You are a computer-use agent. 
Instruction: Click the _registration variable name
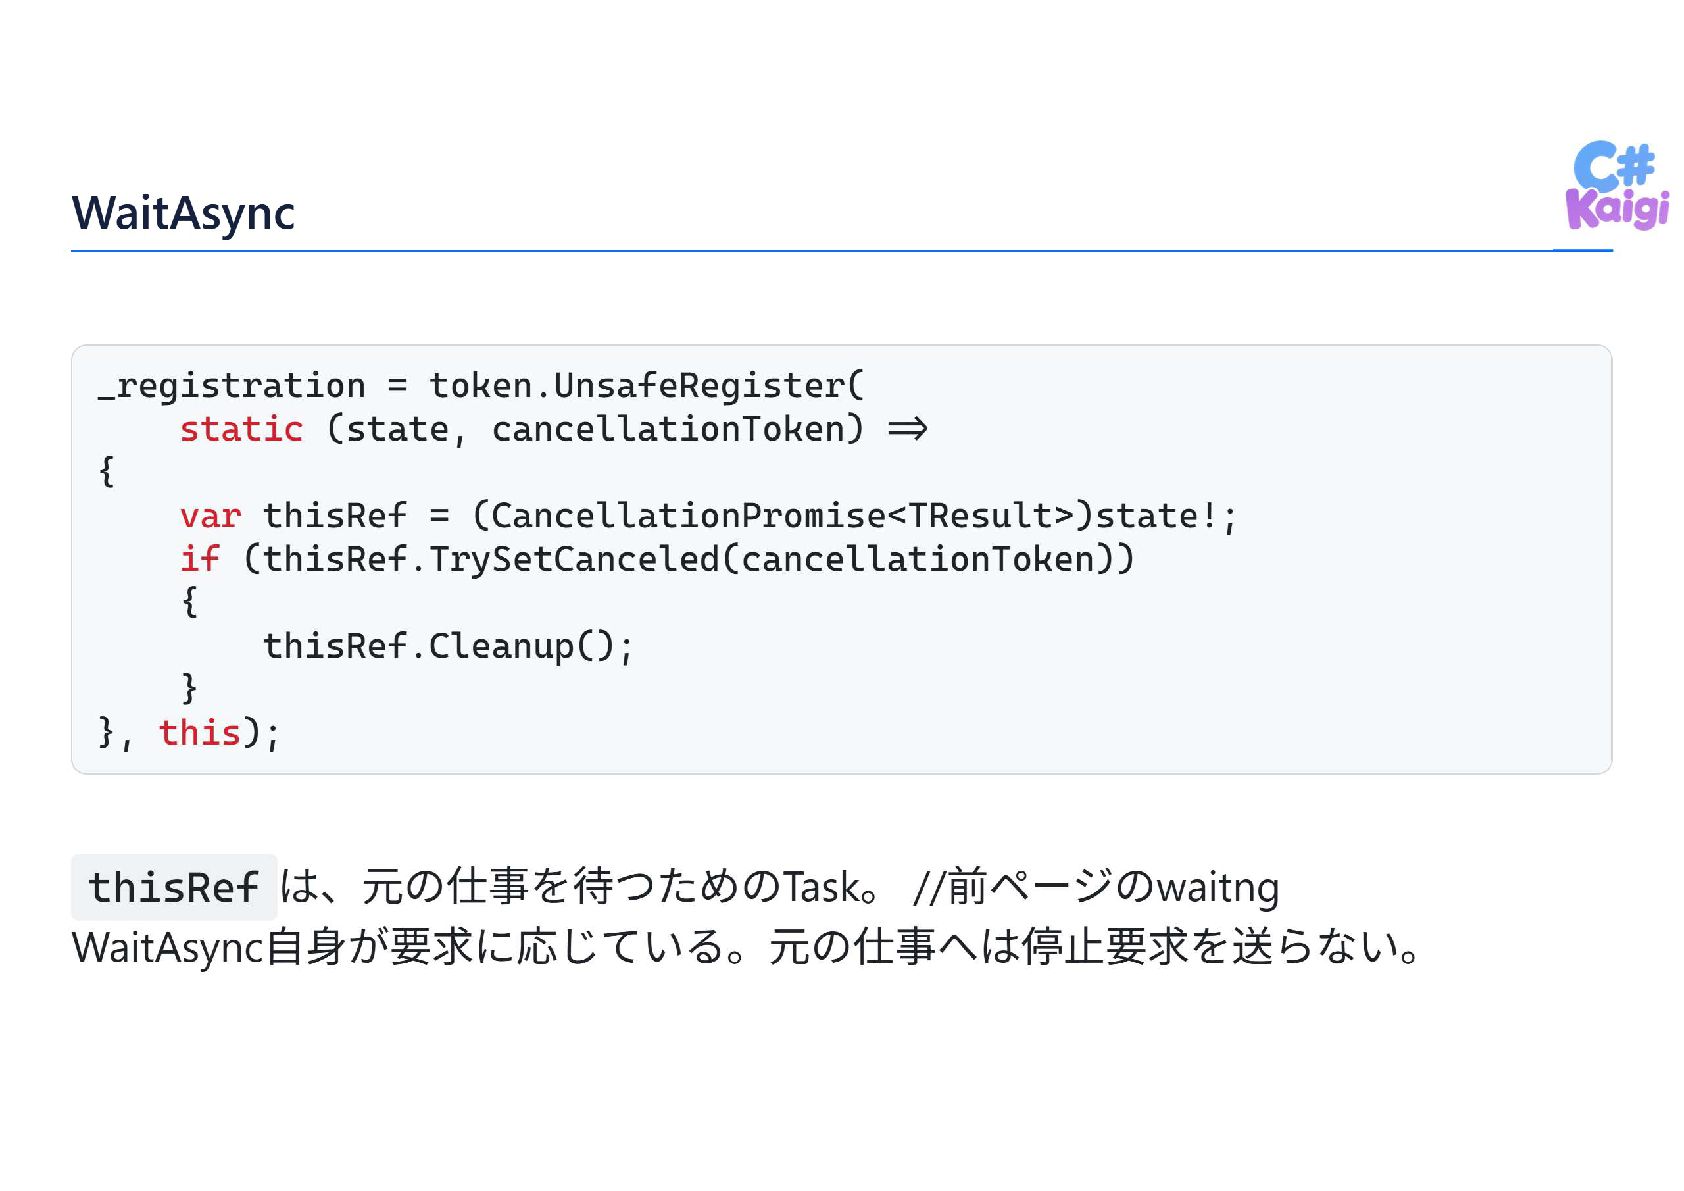point(232,386)
